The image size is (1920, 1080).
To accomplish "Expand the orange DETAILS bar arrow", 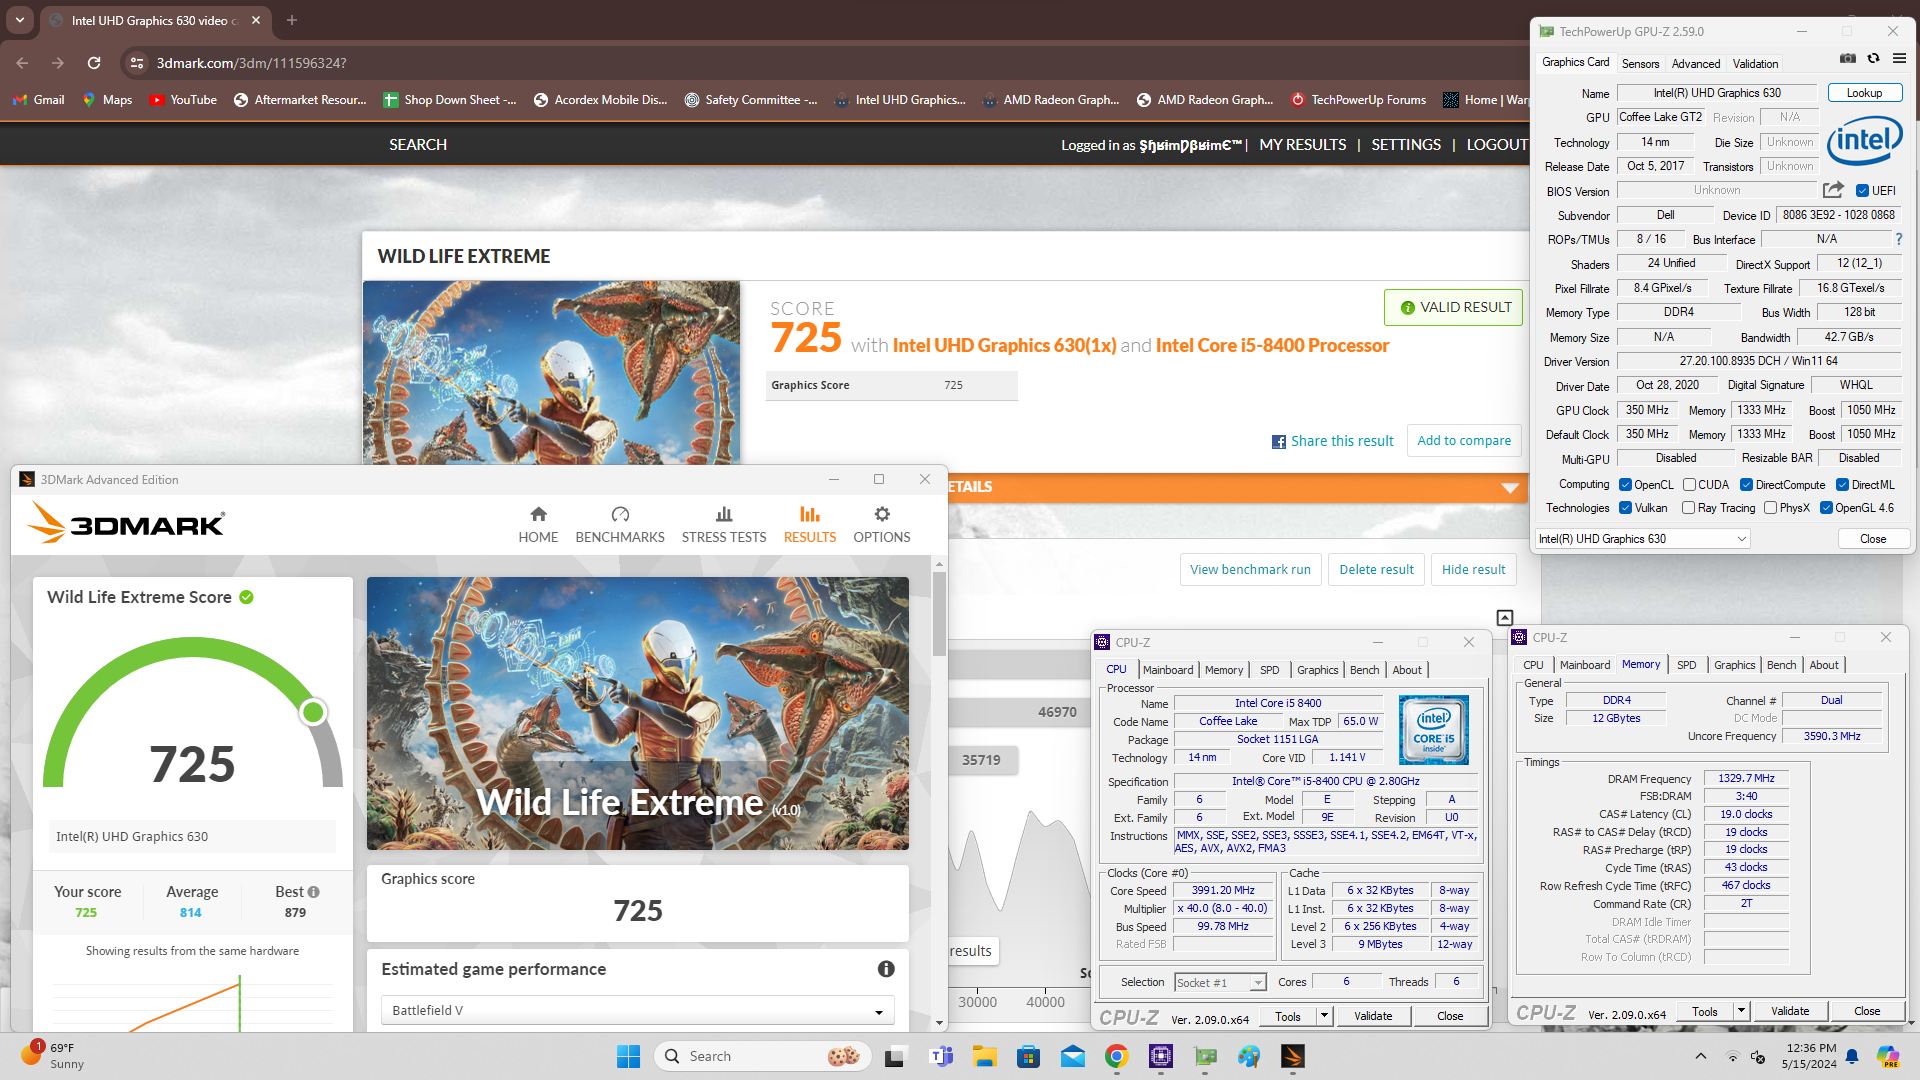I will point(1510,488).
